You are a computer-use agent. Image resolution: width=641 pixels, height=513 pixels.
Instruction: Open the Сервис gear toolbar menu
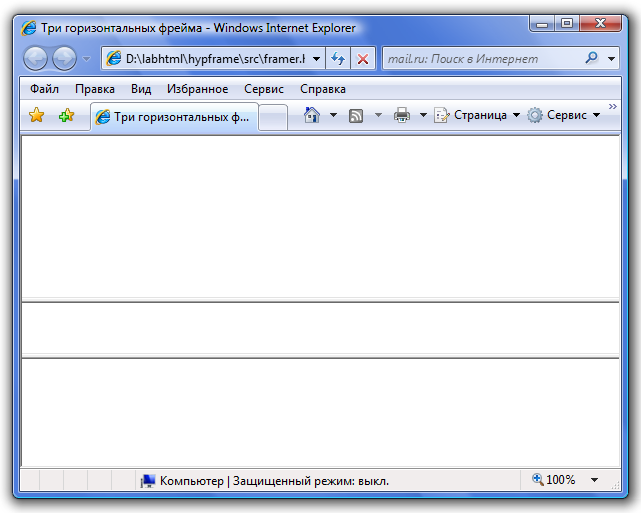[x=564, y=115]
